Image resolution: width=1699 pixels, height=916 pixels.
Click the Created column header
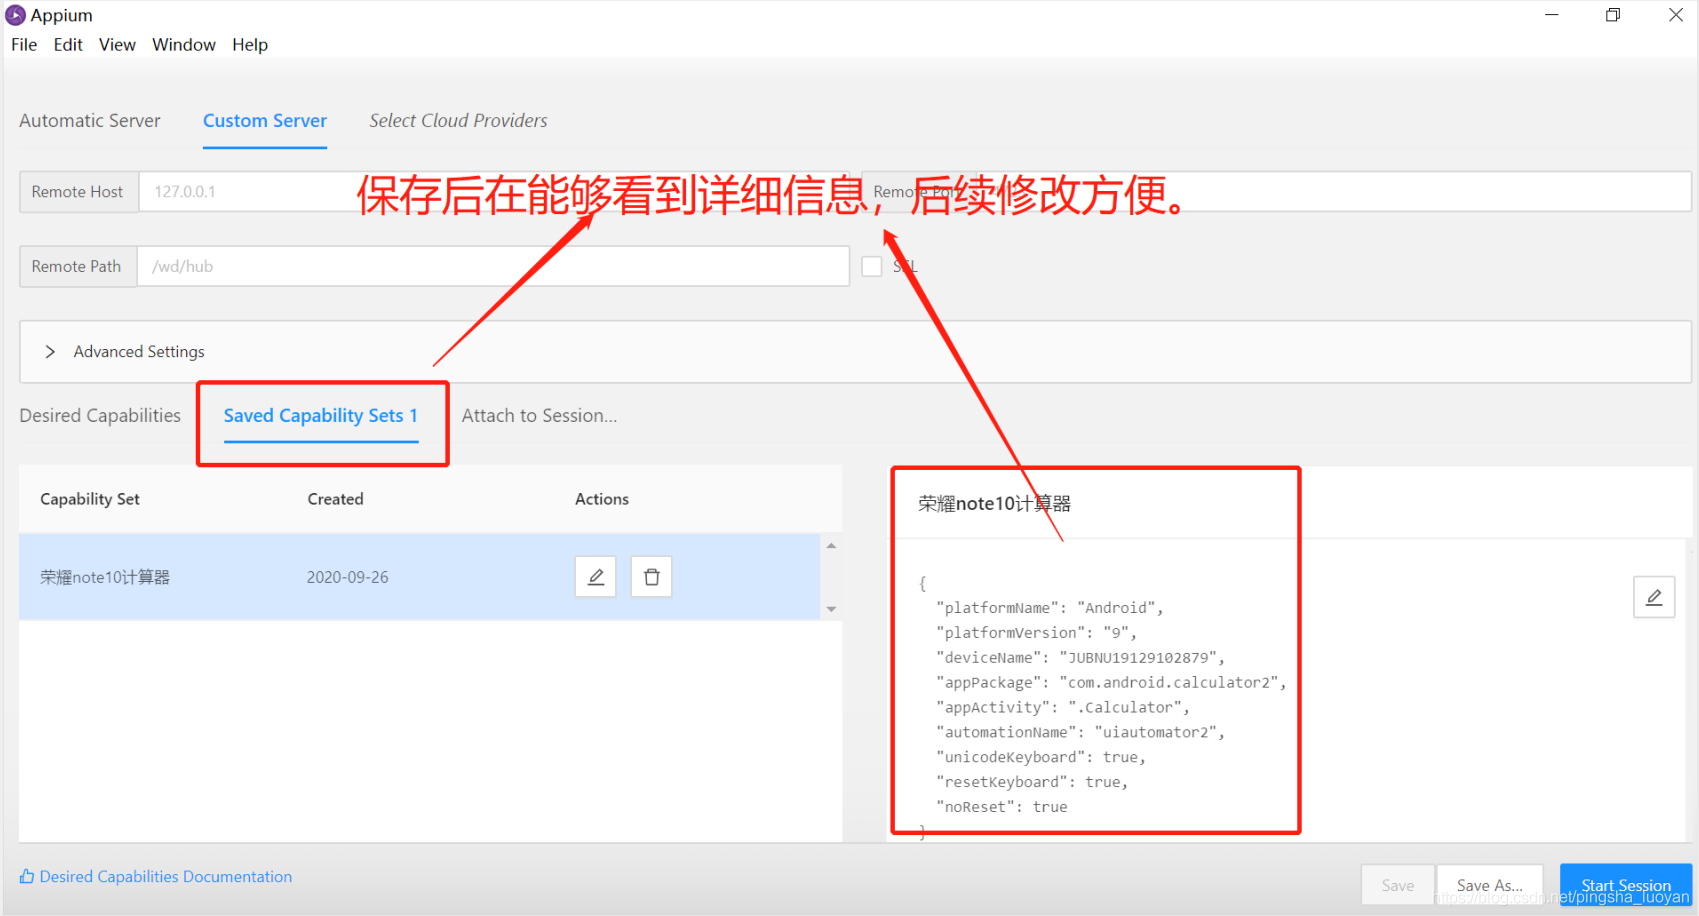[x=335, y=499]
